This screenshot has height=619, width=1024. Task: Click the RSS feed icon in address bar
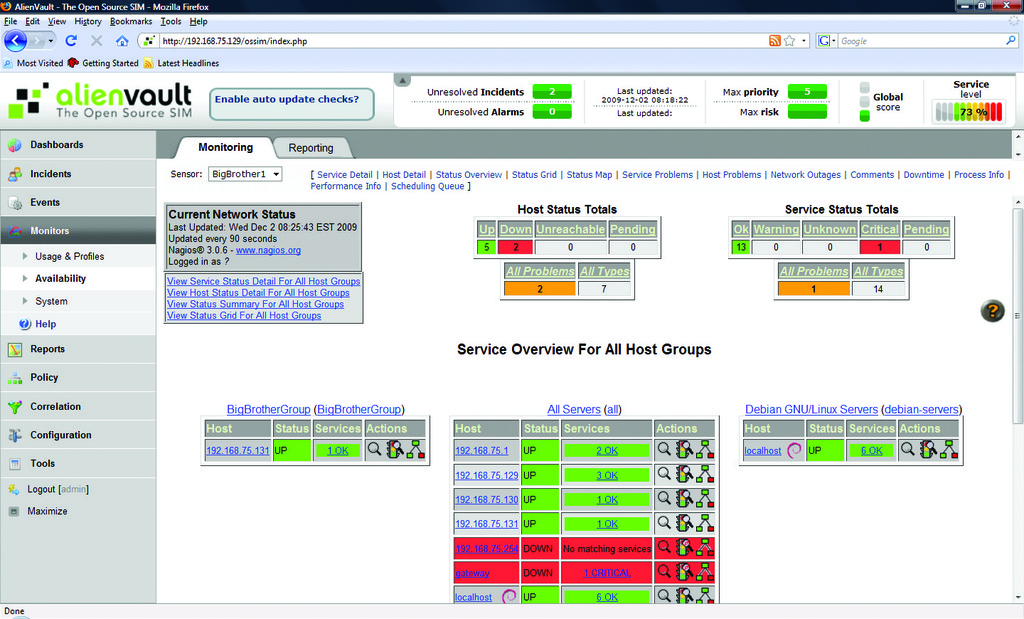774,41
